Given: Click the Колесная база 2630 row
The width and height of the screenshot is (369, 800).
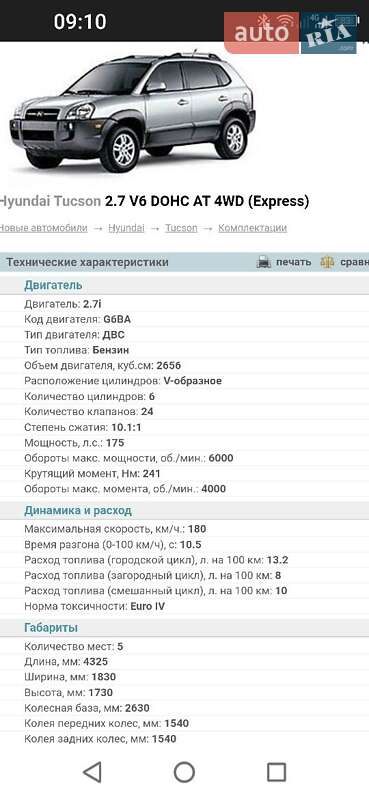Looking at the screenshot, I should [x=184, y=708].
